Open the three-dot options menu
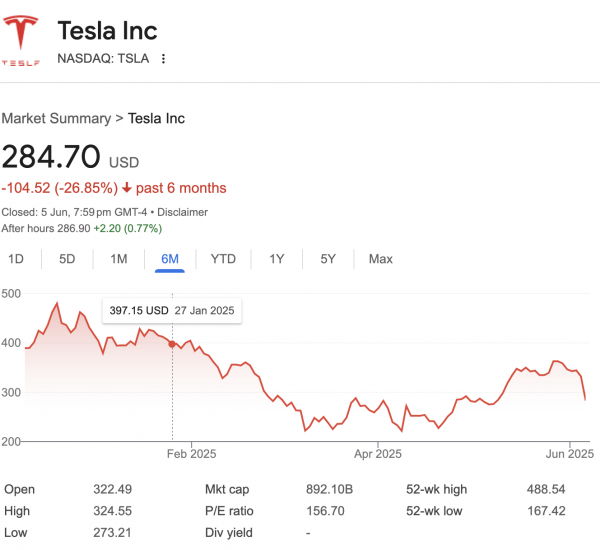600x550 pixels. coord(164,58)
